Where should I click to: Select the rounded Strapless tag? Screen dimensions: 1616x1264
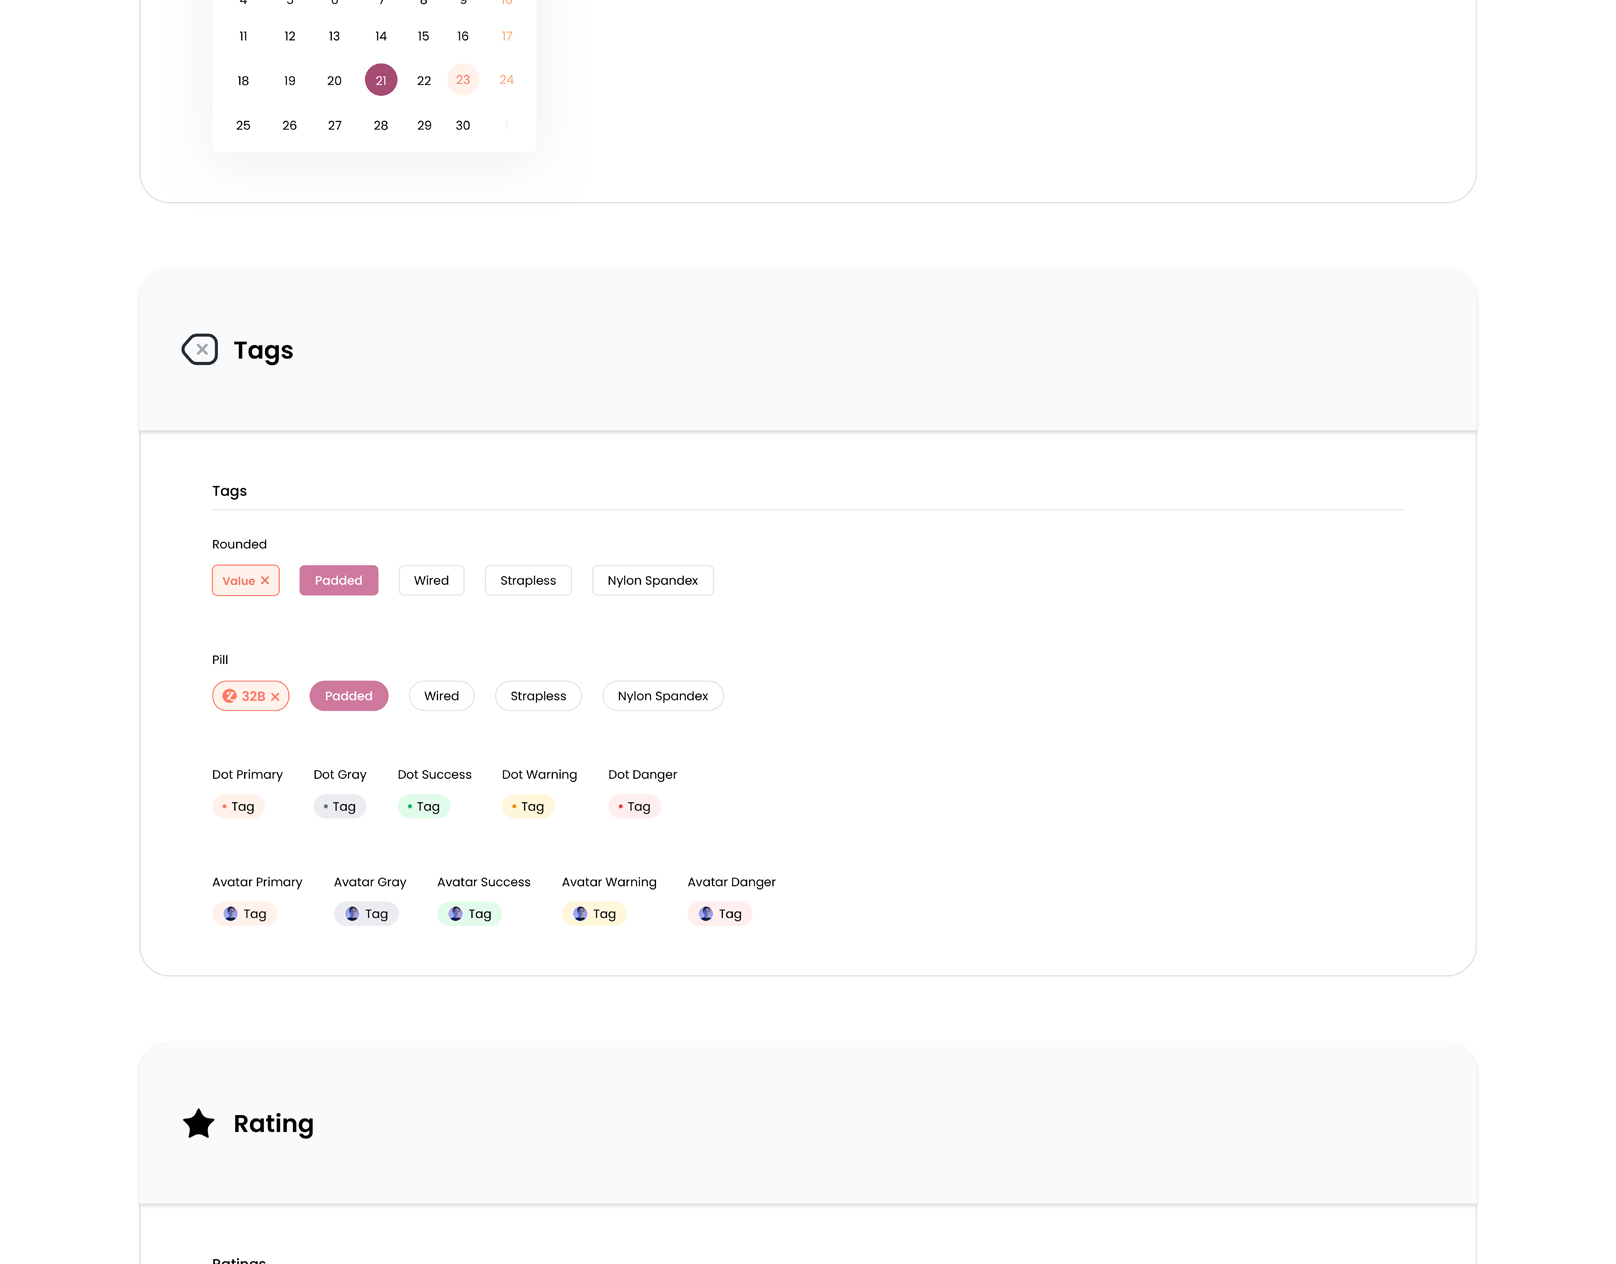click(x=528, y=581)
